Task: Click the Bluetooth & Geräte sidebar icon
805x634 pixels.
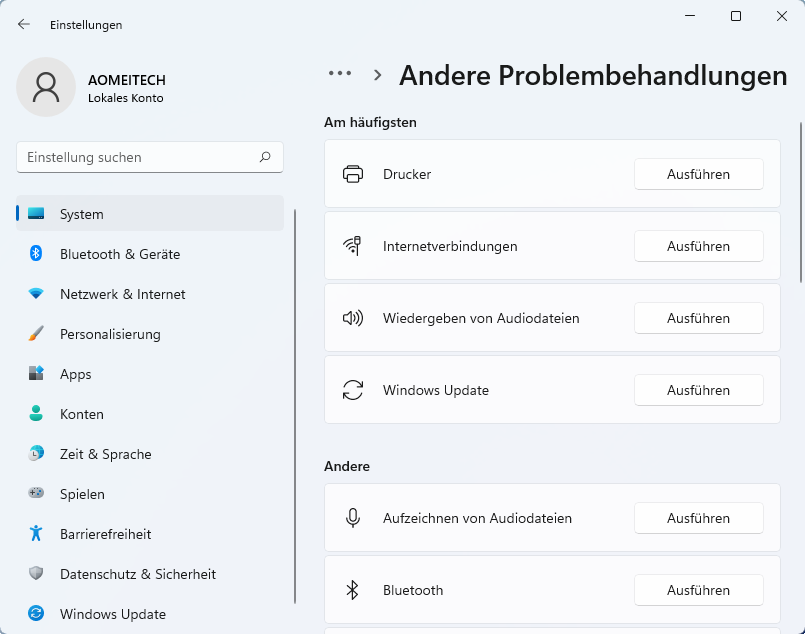Action: coord(36,254)
